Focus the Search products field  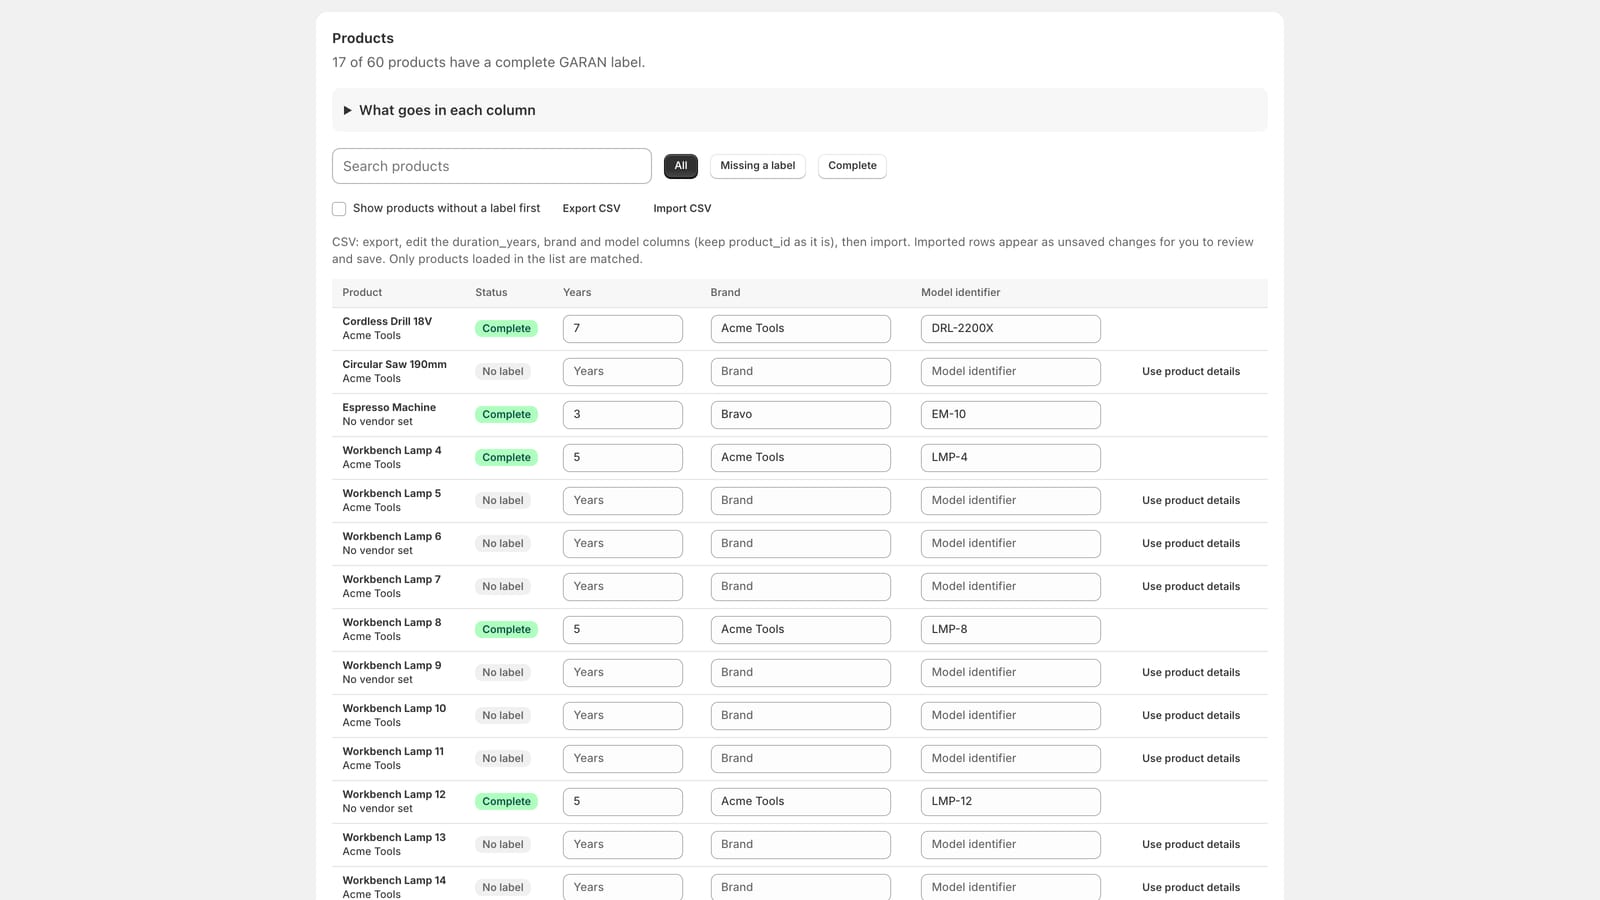tap(491, 166)
